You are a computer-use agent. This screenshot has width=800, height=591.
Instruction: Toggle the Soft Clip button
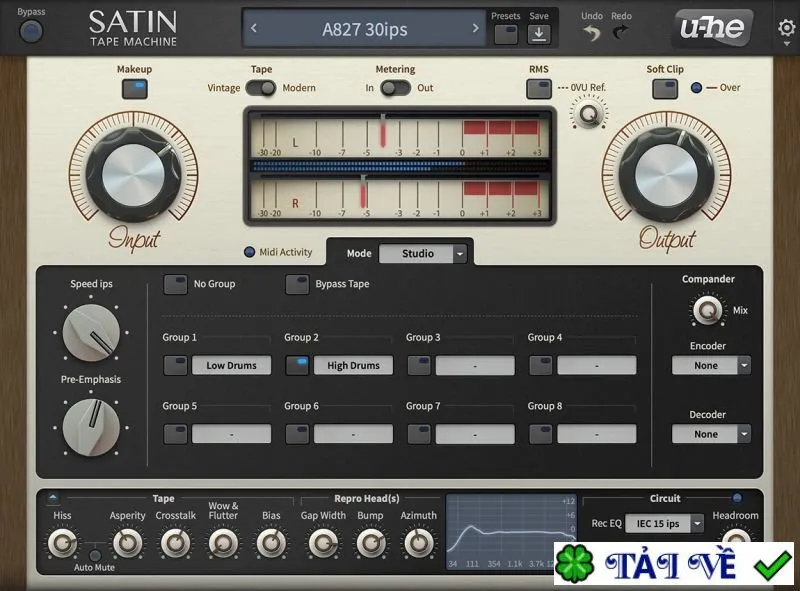(665, 89)
